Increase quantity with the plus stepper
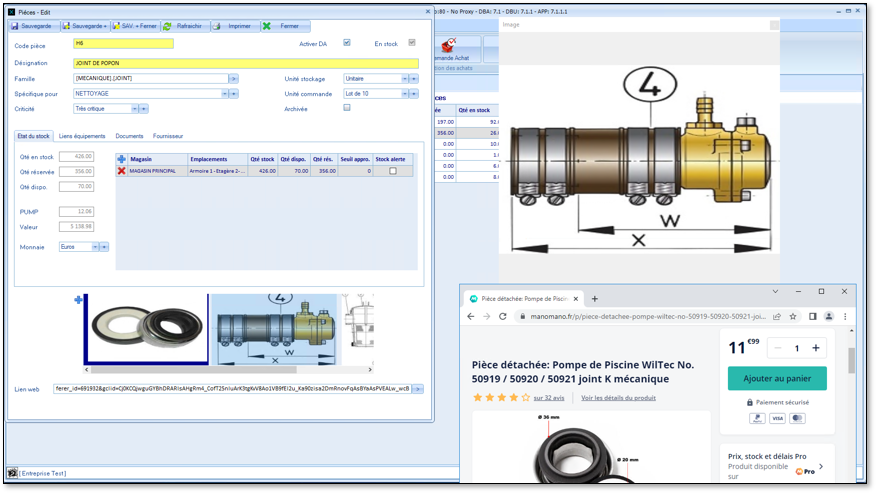Screen dimensions: 876x493 [816, 348]
